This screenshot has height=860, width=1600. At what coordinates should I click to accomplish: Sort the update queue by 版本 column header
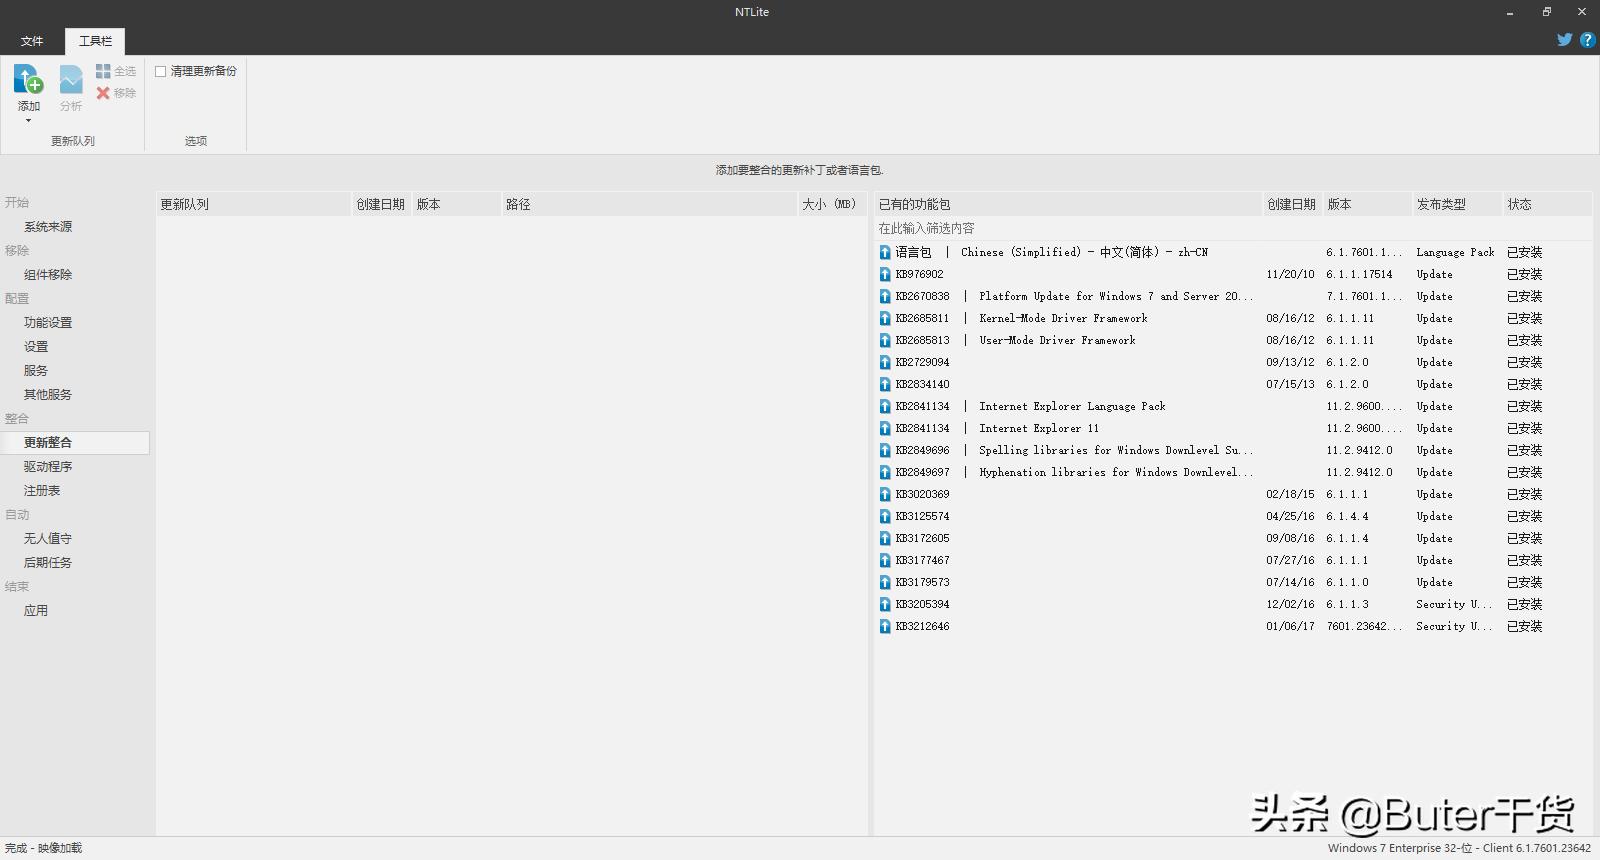pyautogui.click(x=456, y=204)
